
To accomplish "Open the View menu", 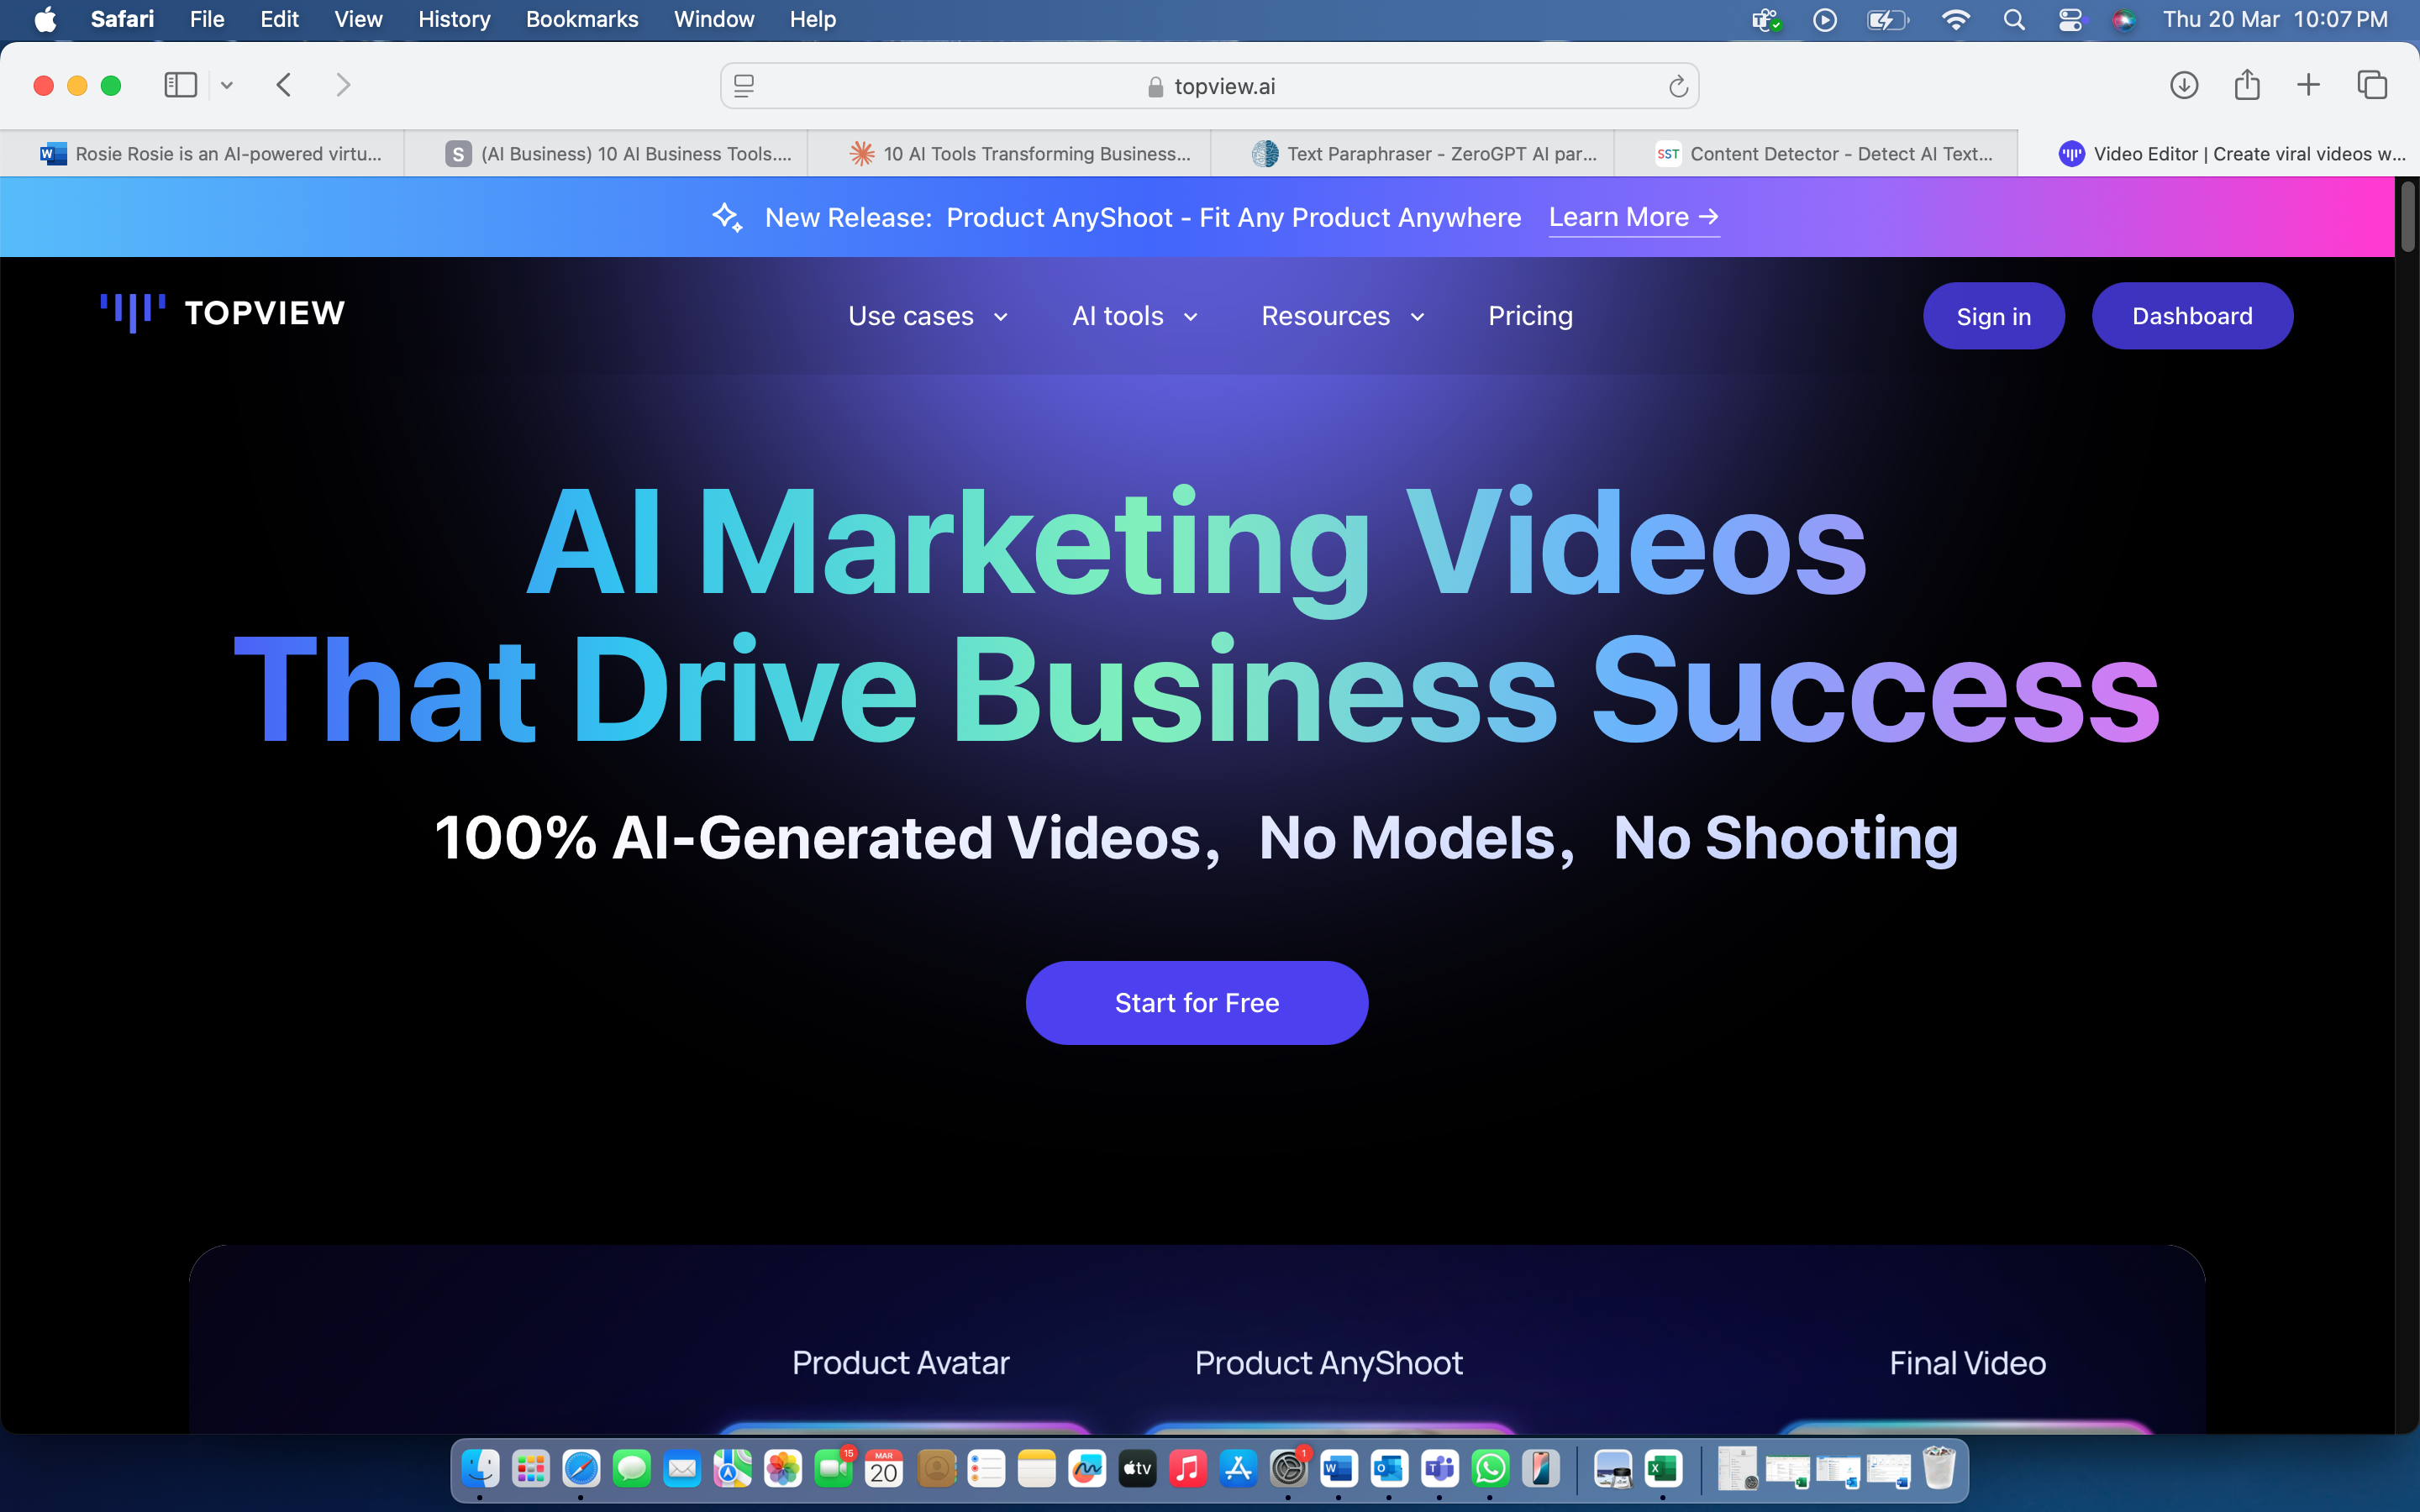I will pos(358,19).
